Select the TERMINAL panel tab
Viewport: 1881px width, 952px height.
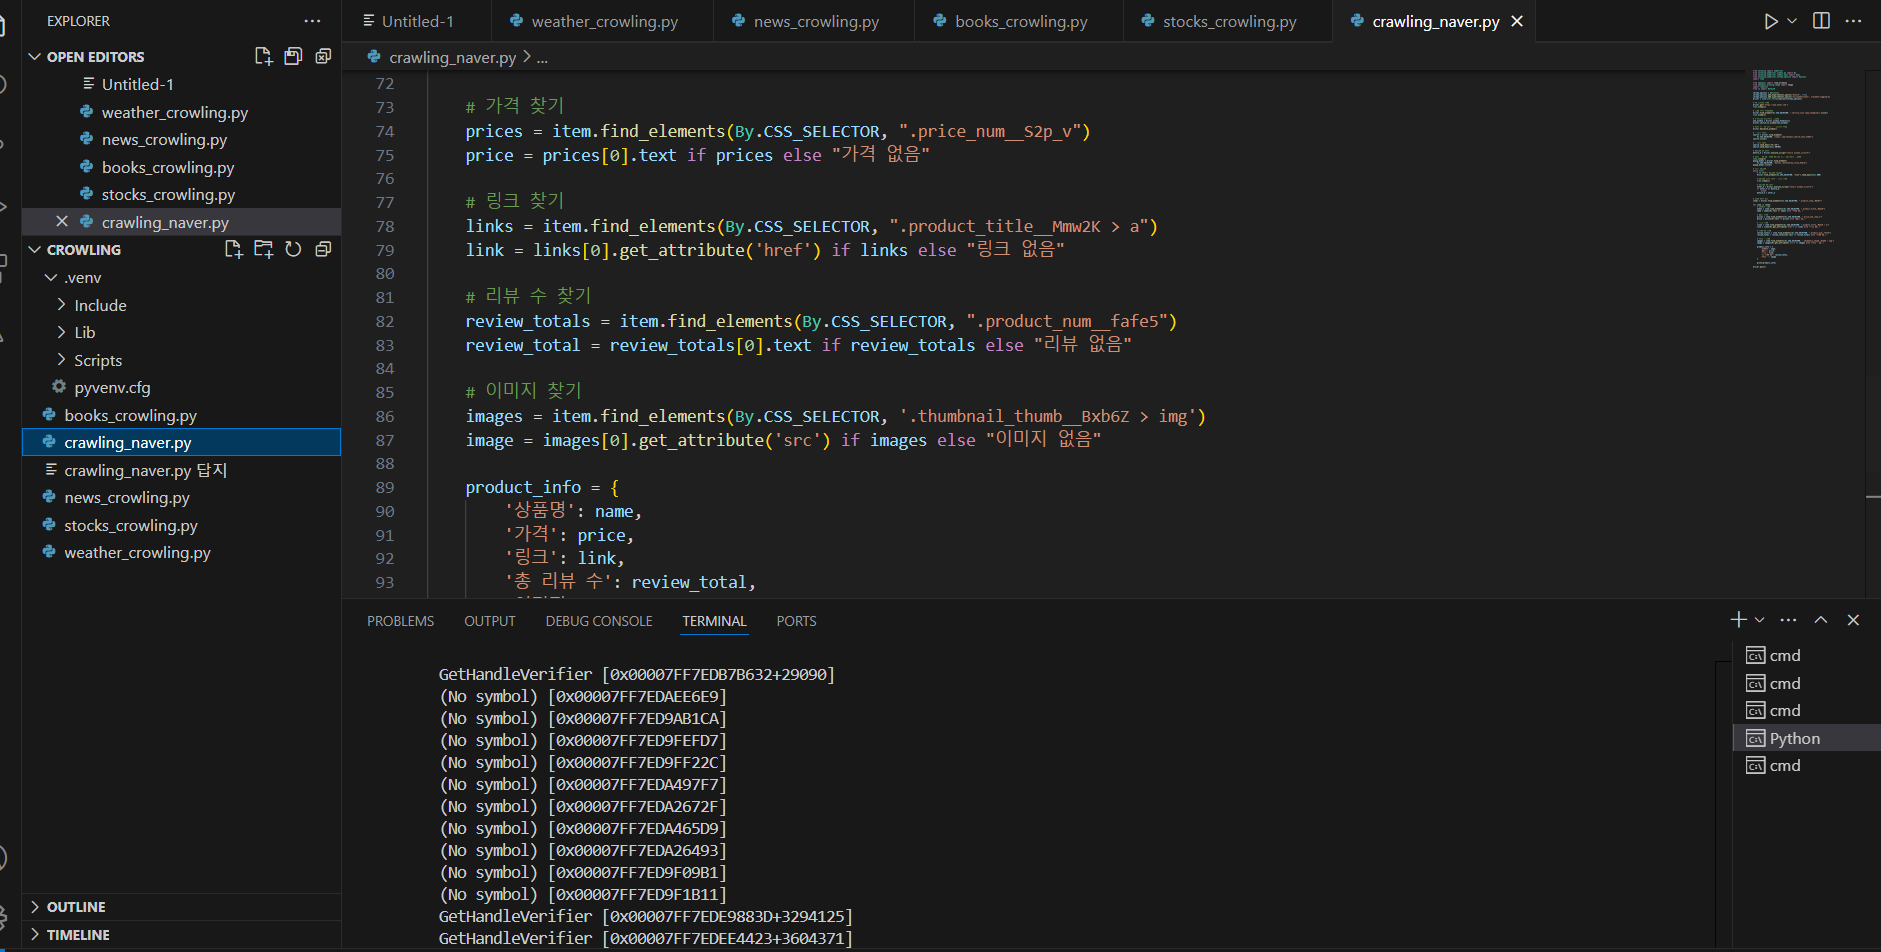tap(714, 621)
